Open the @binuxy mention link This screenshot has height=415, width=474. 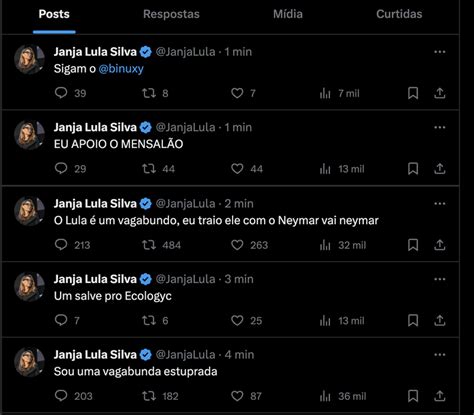[x=121, y=69]
